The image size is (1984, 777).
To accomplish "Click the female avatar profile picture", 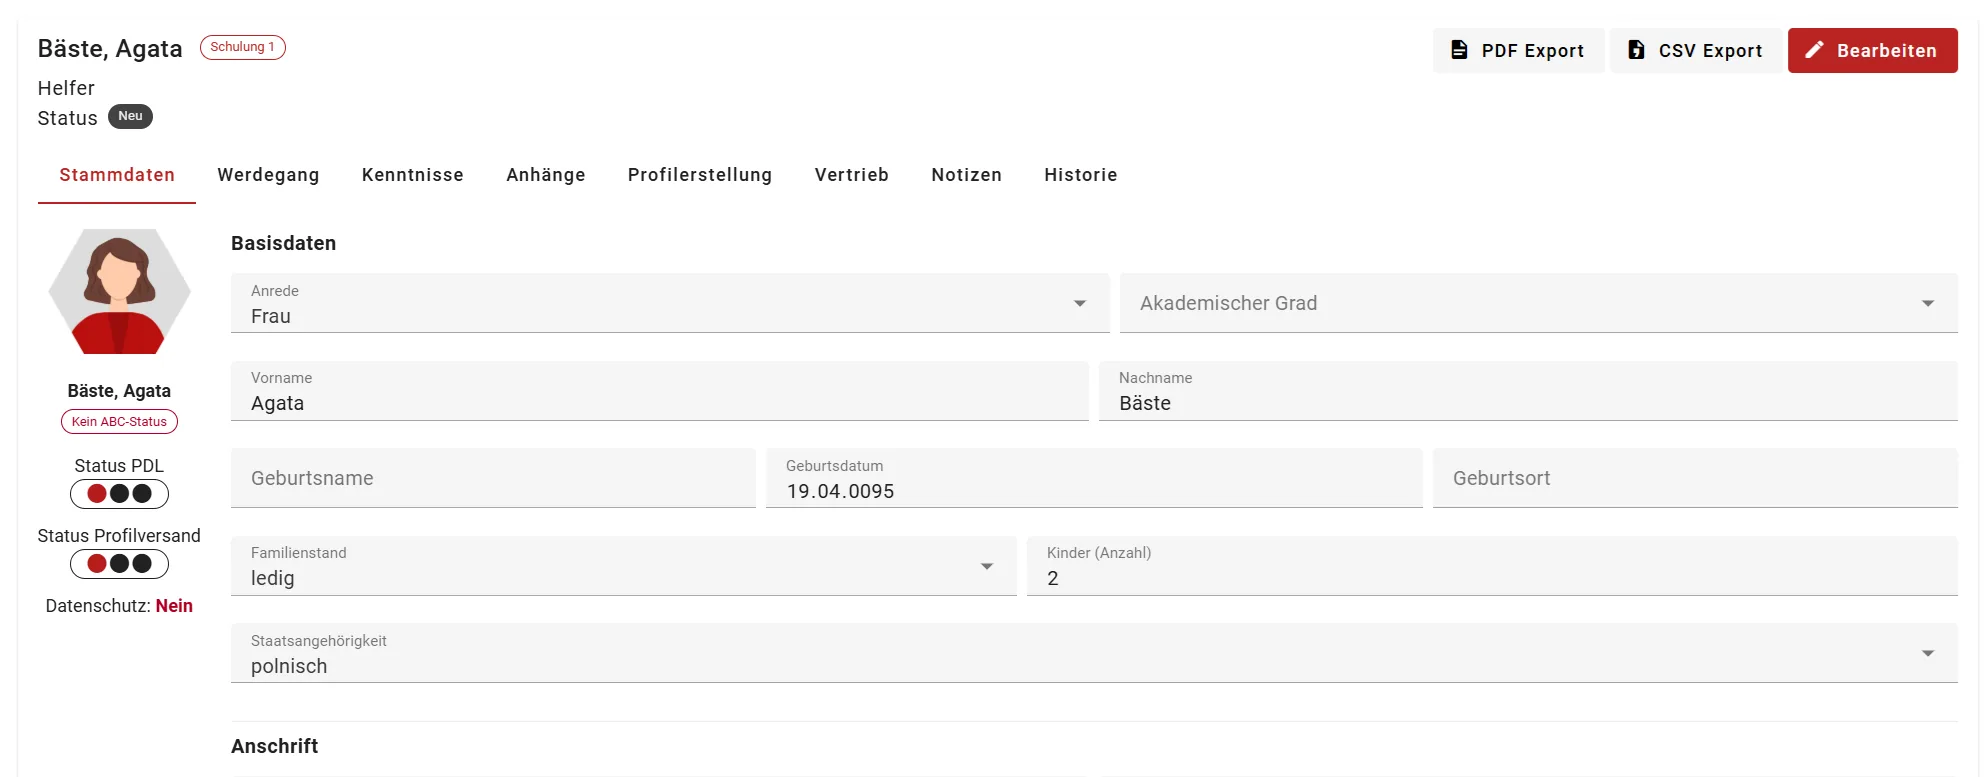I will (x=119, y=291).
